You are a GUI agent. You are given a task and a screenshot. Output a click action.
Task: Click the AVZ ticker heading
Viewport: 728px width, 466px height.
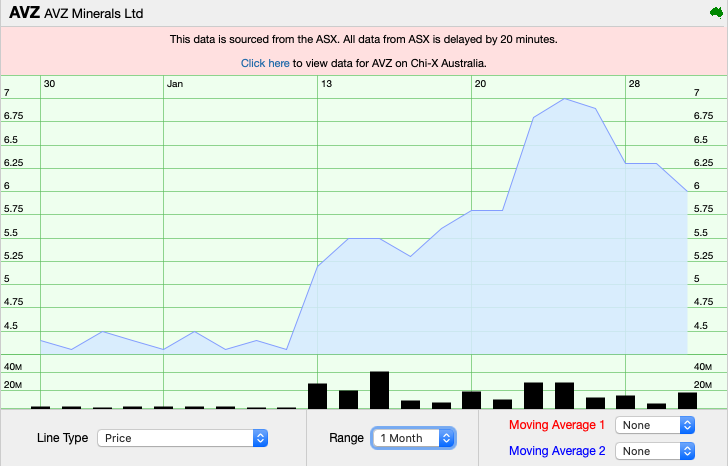pos(24,13)
